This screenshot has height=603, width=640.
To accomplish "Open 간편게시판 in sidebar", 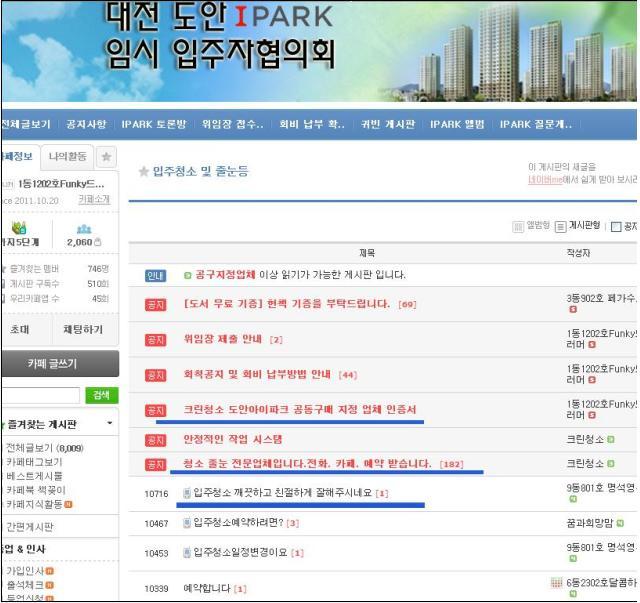I will pos(30,527).
